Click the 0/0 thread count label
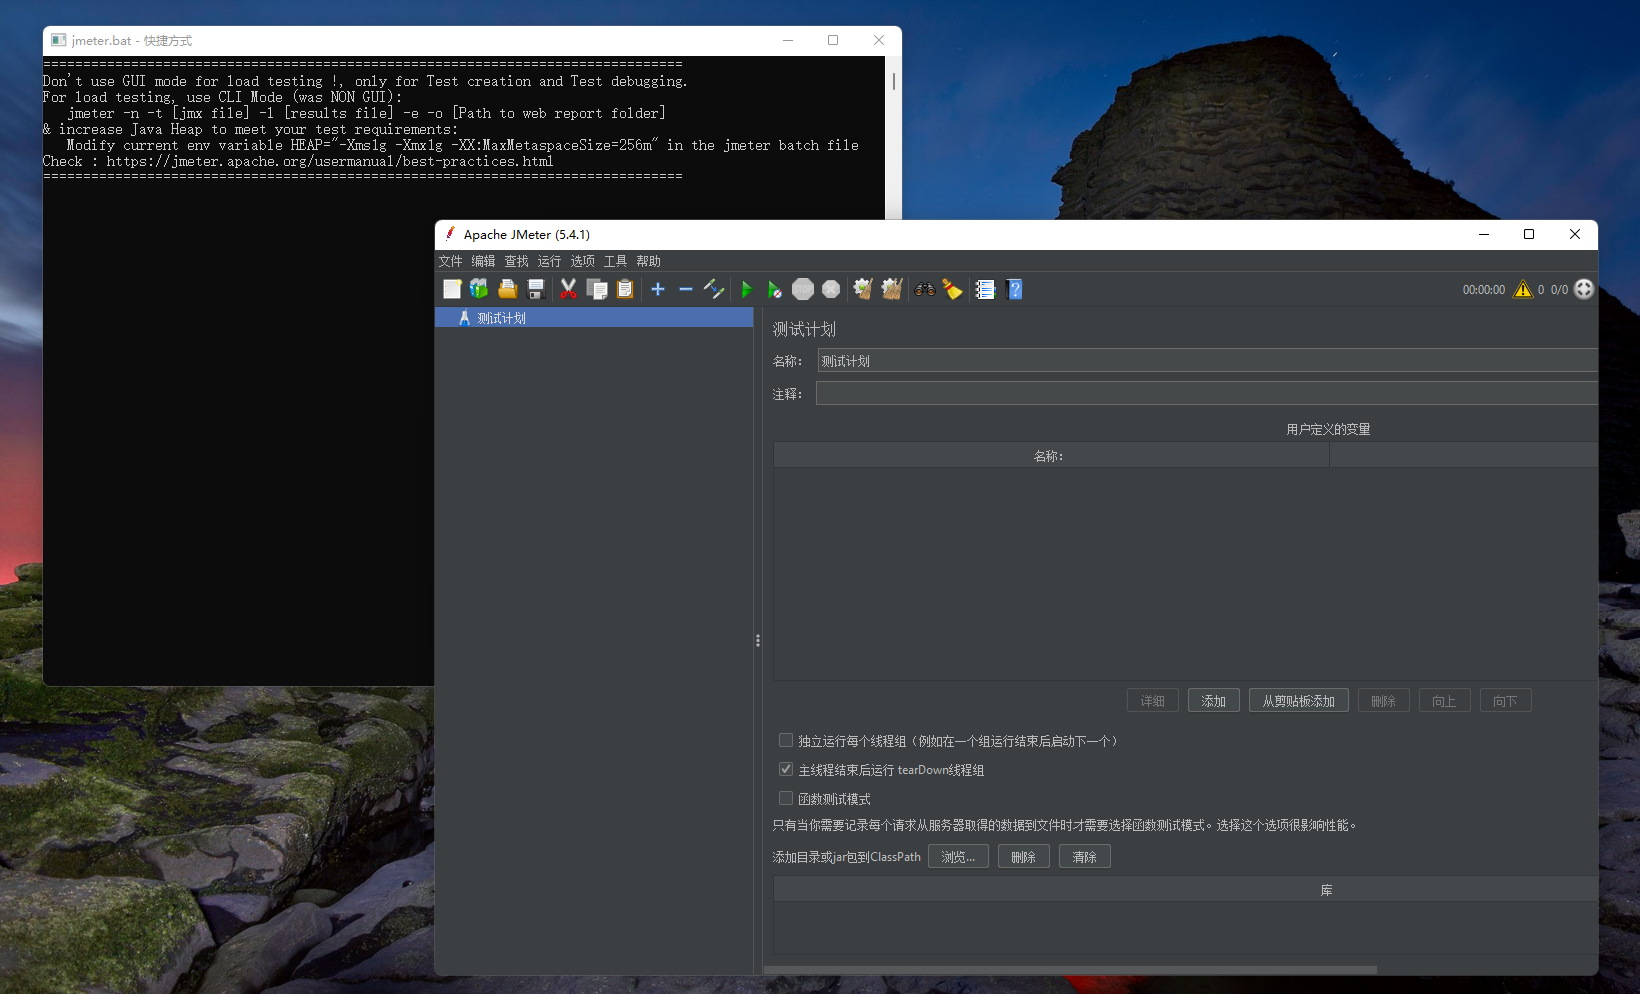 point(1559,290)
